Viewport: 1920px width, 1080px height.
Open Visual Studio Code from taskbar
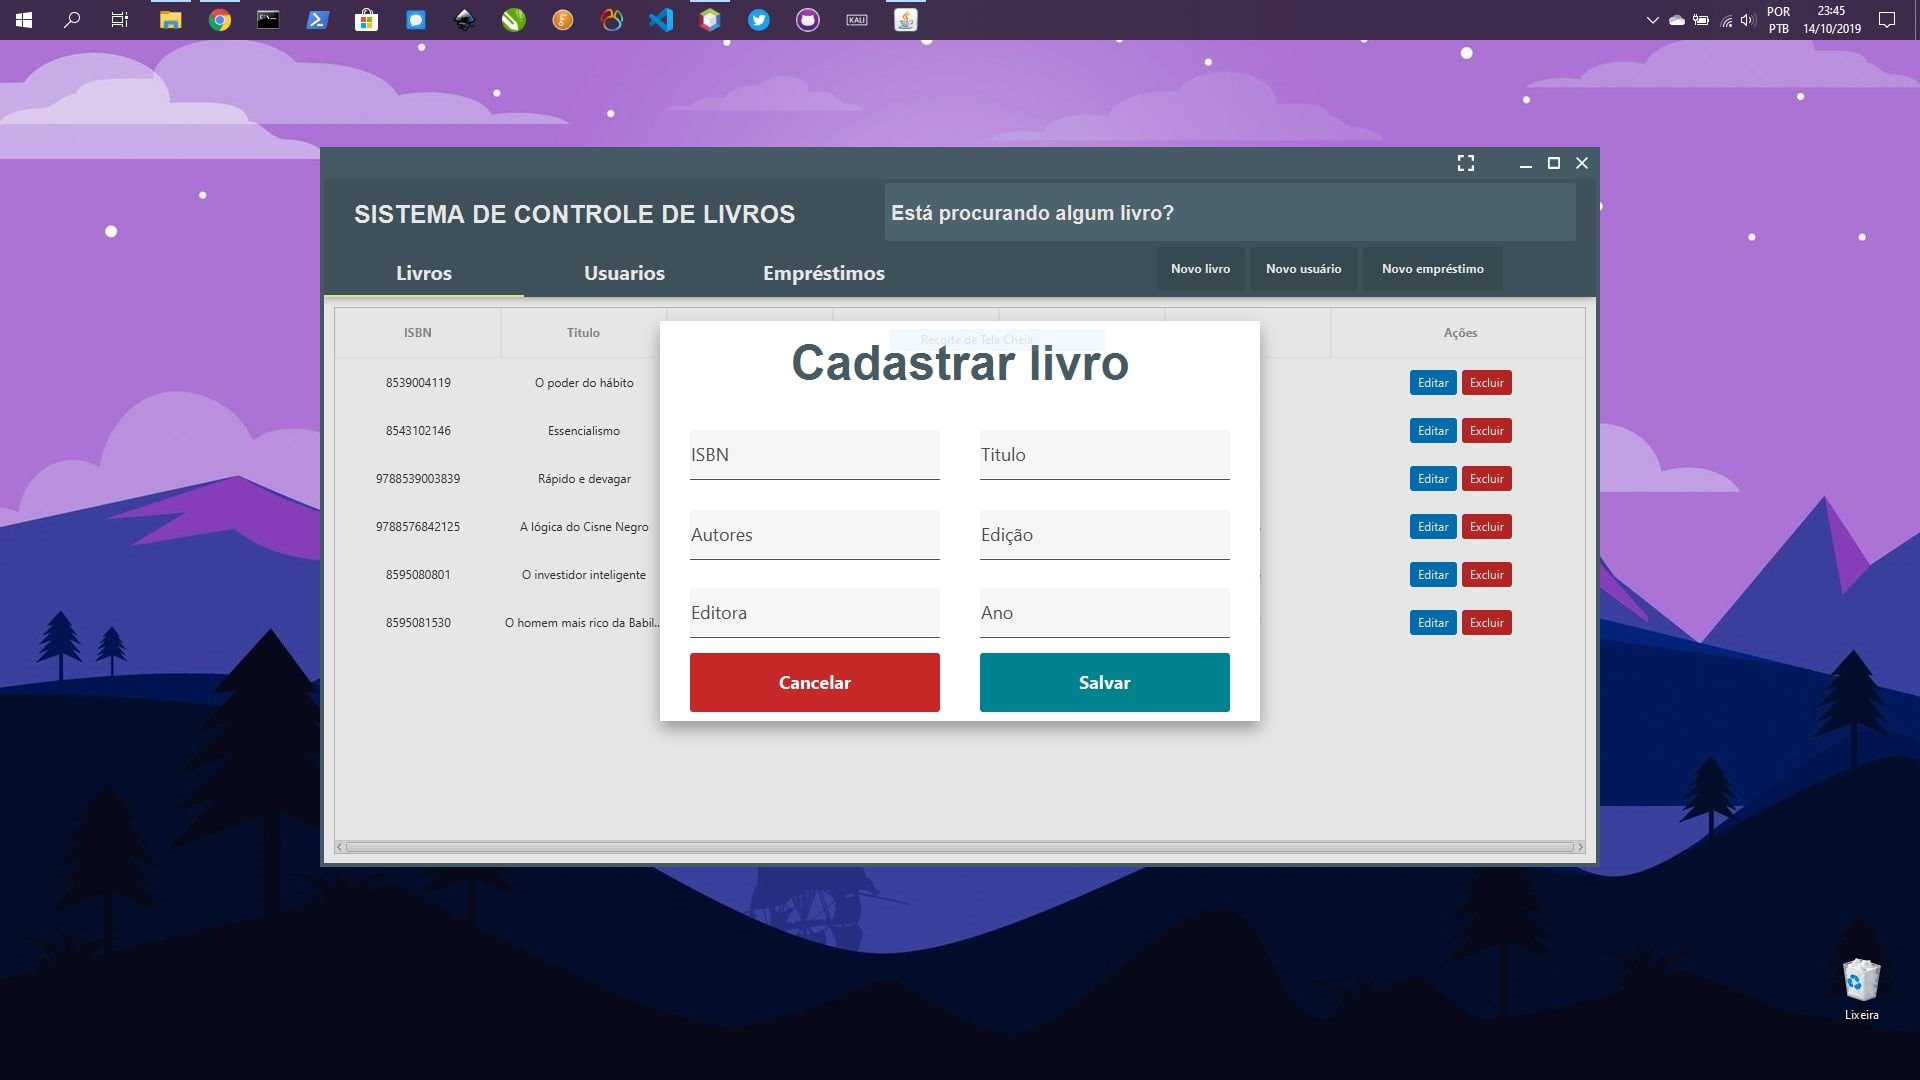tap(660, 20)
